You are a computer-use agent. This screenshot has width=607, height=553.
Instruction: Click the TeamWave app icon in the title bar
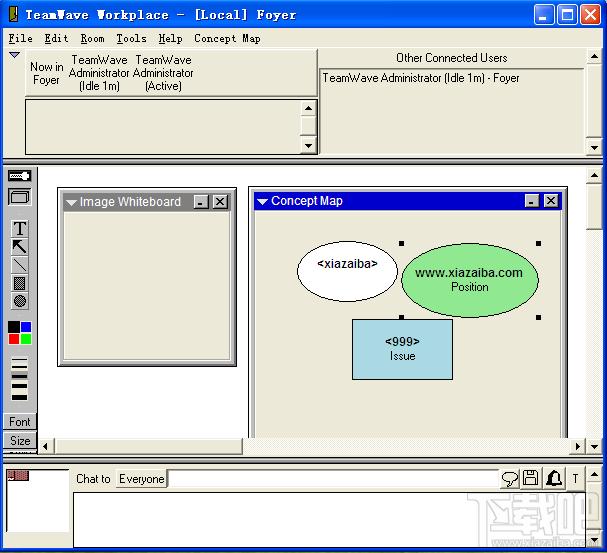click(x=14, y=14)
